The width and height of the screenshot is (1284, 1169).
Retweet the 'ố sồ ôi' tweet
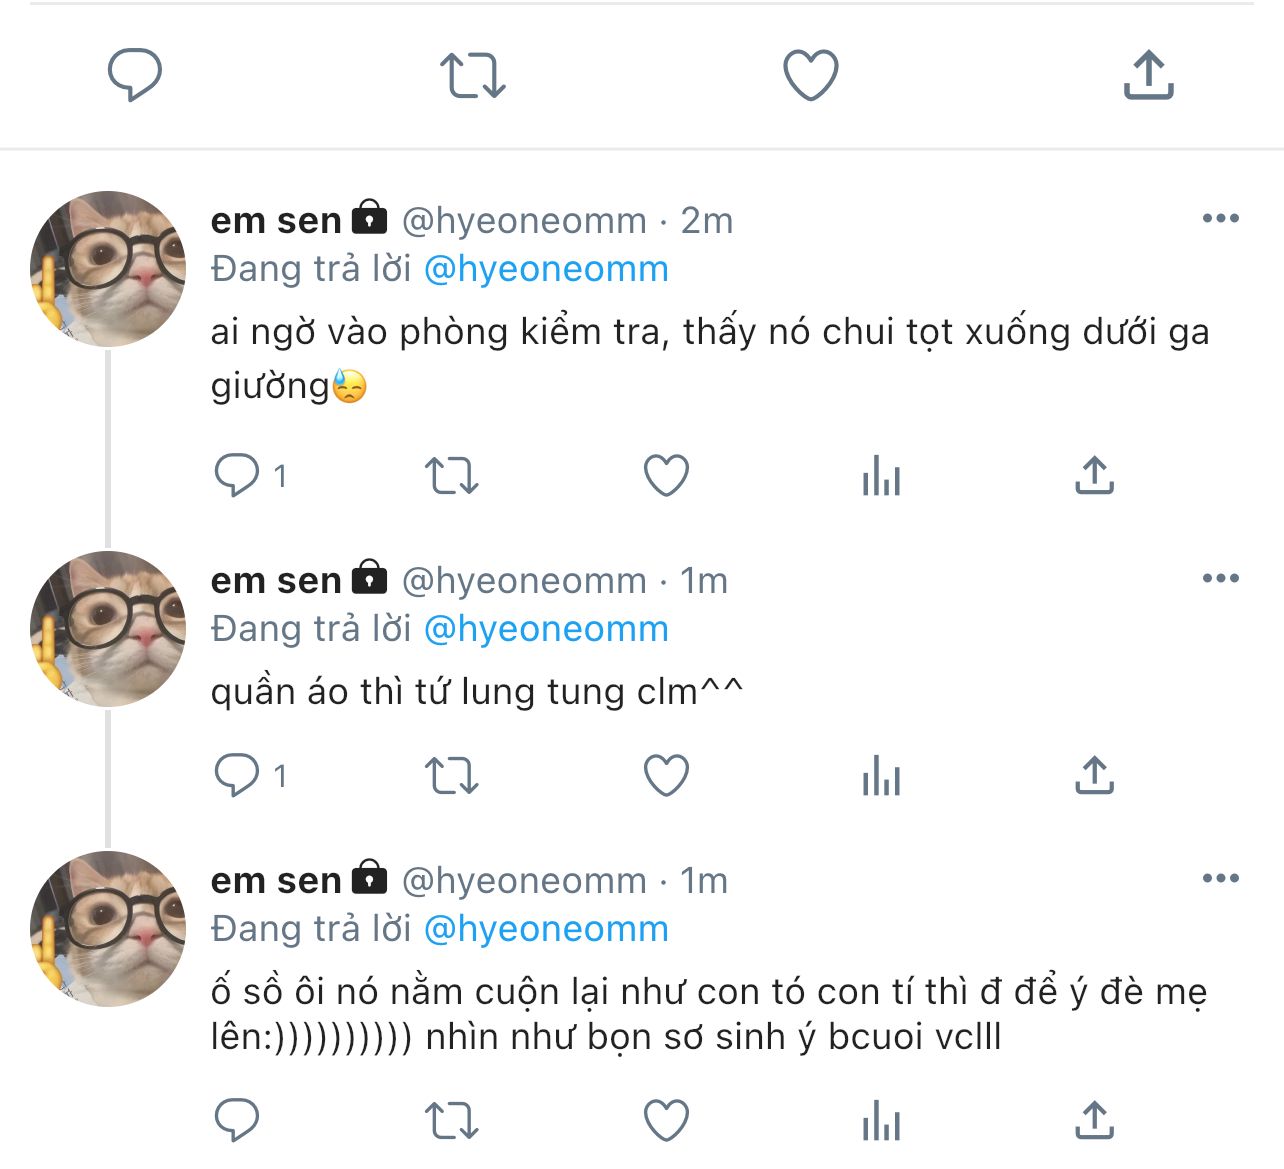(x=452, y=1121)
